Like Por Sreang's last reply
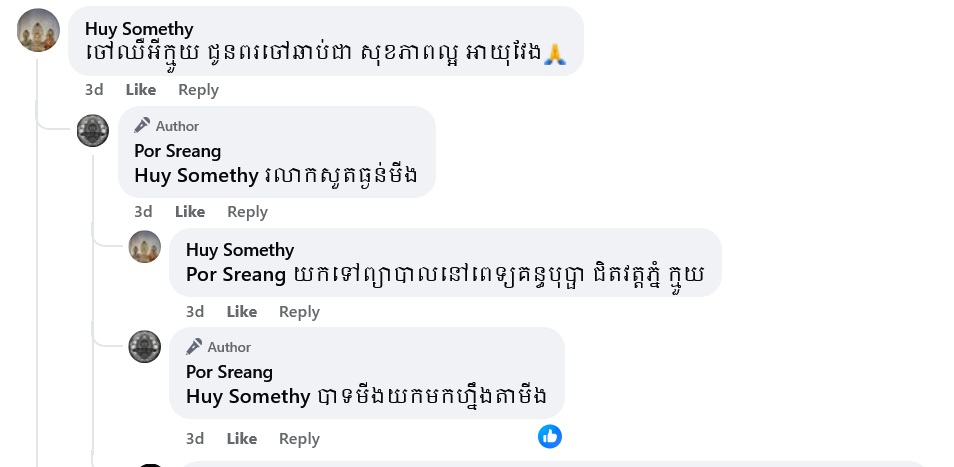Viewport: 954px width, 467px height. click(241, 439)
